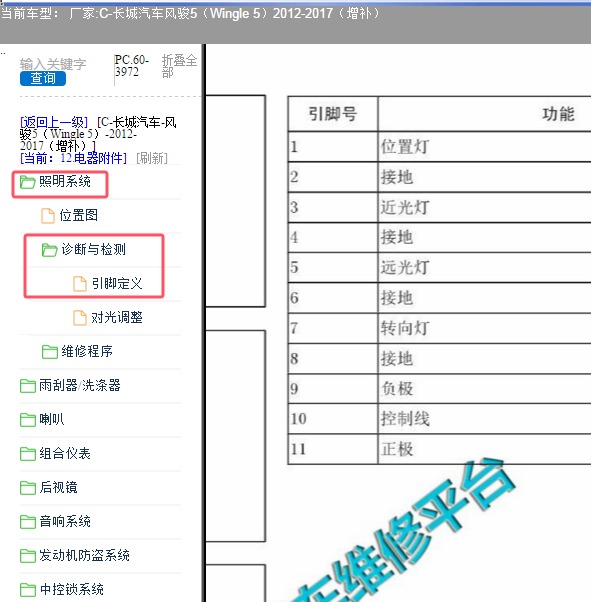Click the 接地 cell in row 8
The width and height of the screenshot is (591, 602).
click(485, 359)
